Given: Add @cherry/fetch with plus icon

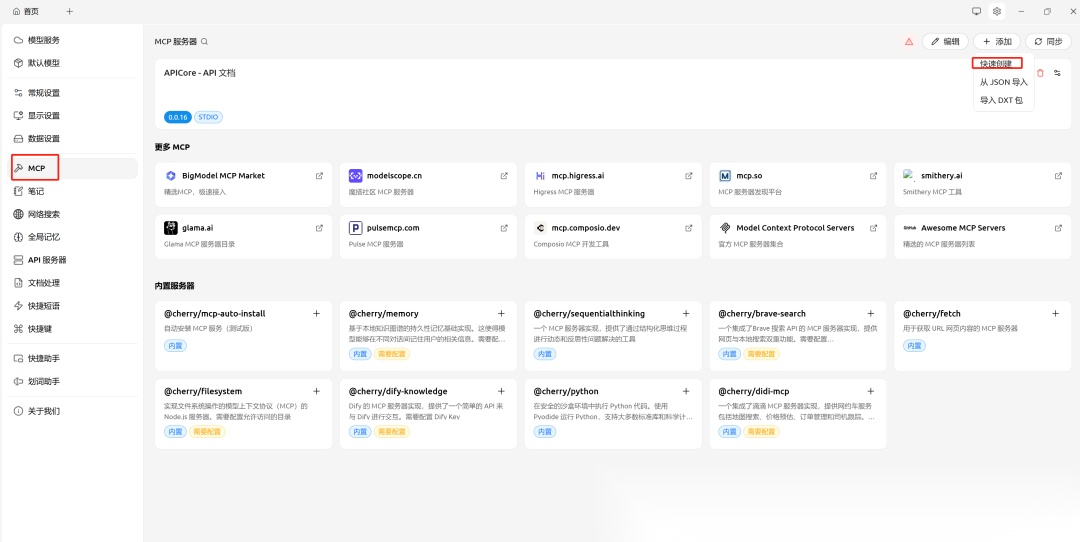Looking at the screenshot, I should tap(1056, 313).
